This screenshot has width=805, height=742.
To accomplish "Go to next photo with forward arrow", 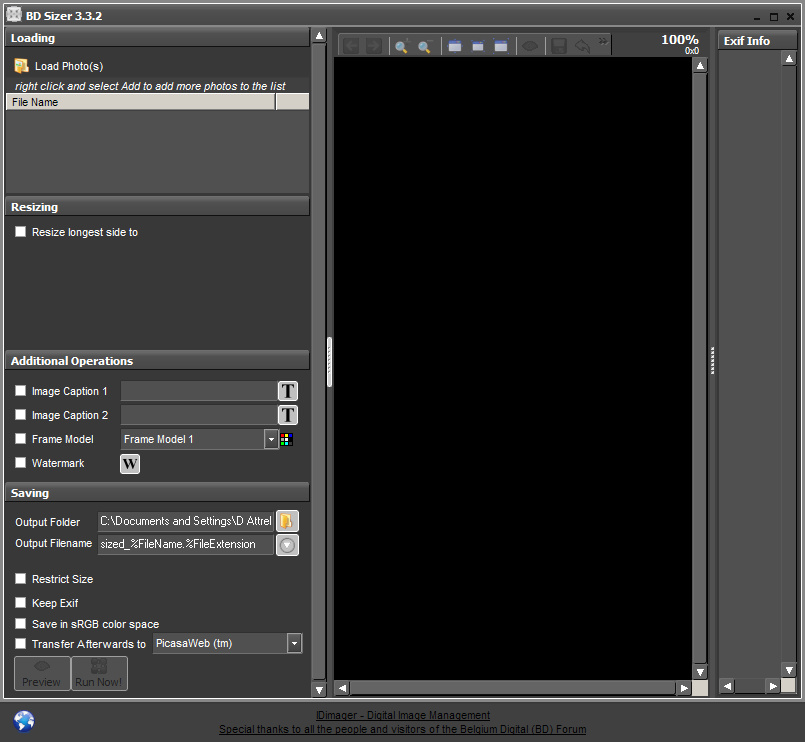I will (x=374, y=46).
